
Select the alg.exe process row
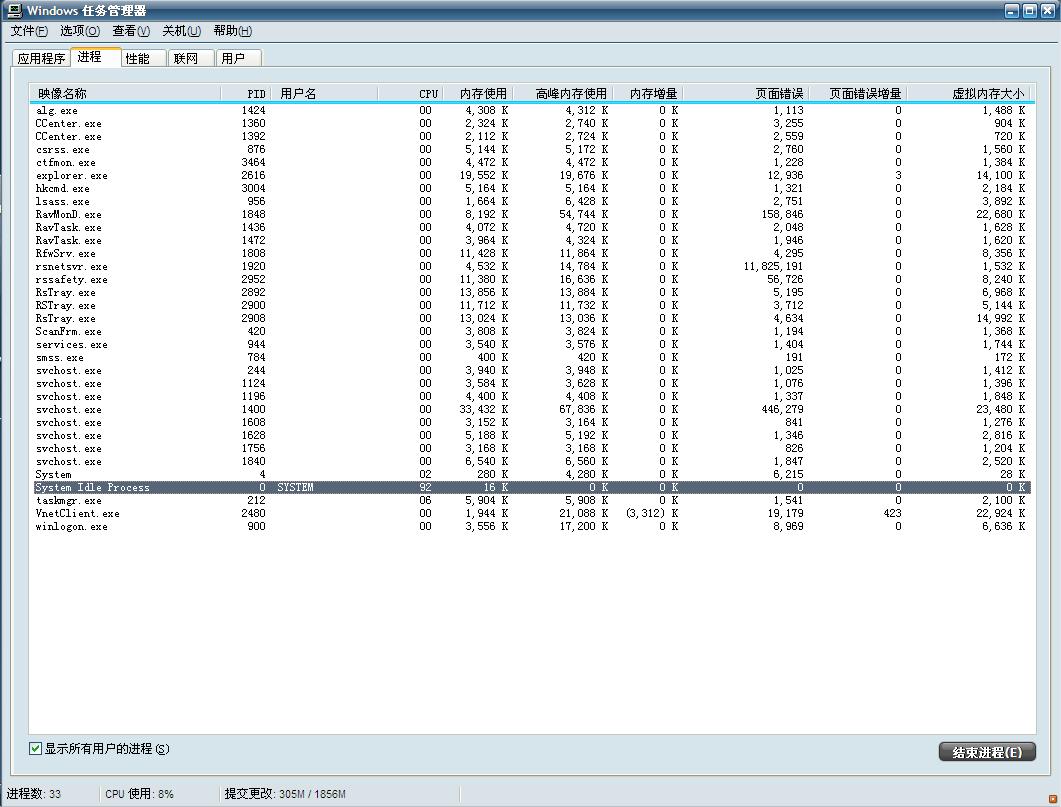(x=531, y=110)
